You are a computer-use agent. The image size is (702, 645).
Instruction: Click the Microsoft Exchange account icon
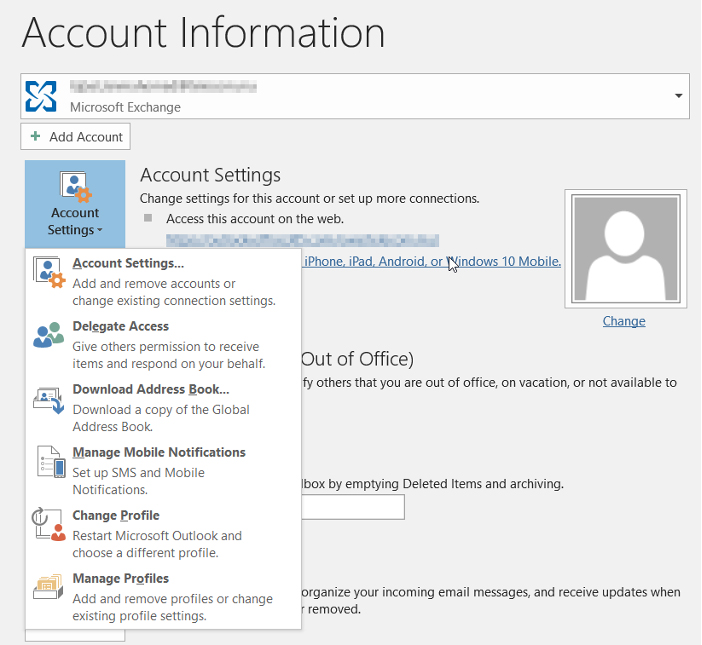point(41,96)
